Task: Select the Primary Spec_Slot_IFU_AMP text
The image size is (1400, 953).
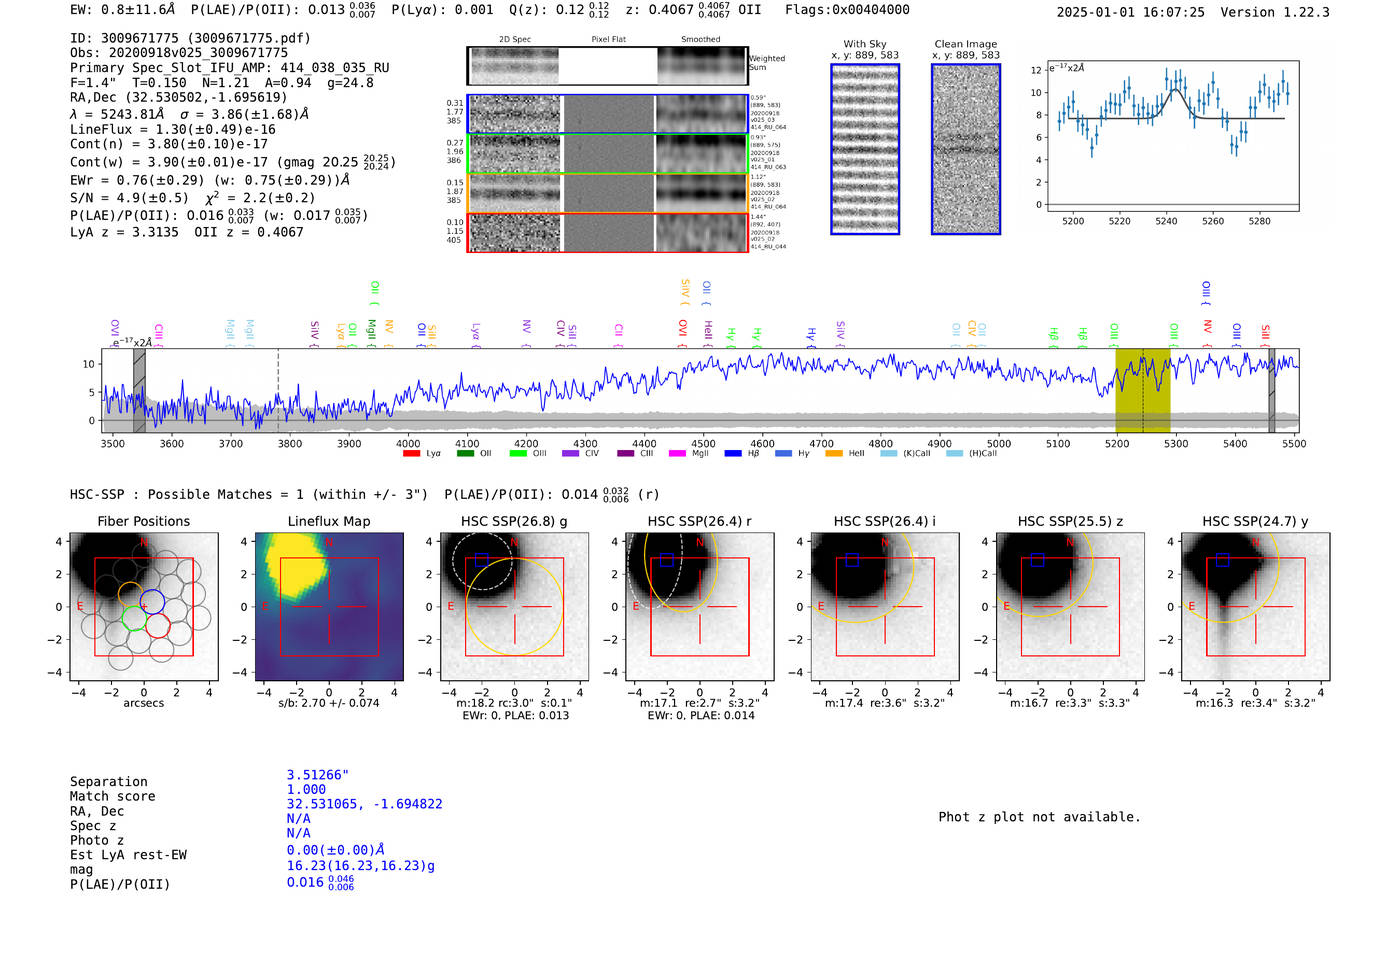Action: pyautogui.click(x=230, y=68)
